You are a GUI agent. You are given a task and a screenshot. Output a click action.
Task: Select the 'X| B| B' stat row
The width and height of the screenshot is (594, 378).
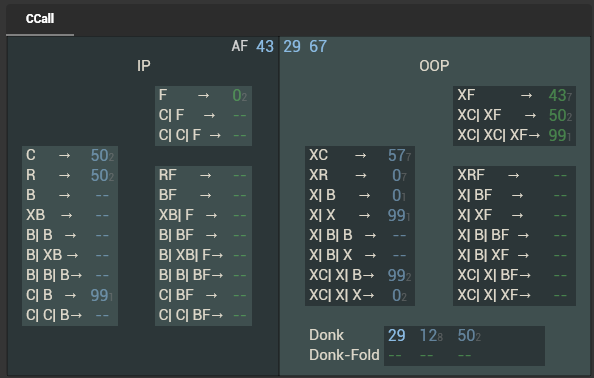360,235
